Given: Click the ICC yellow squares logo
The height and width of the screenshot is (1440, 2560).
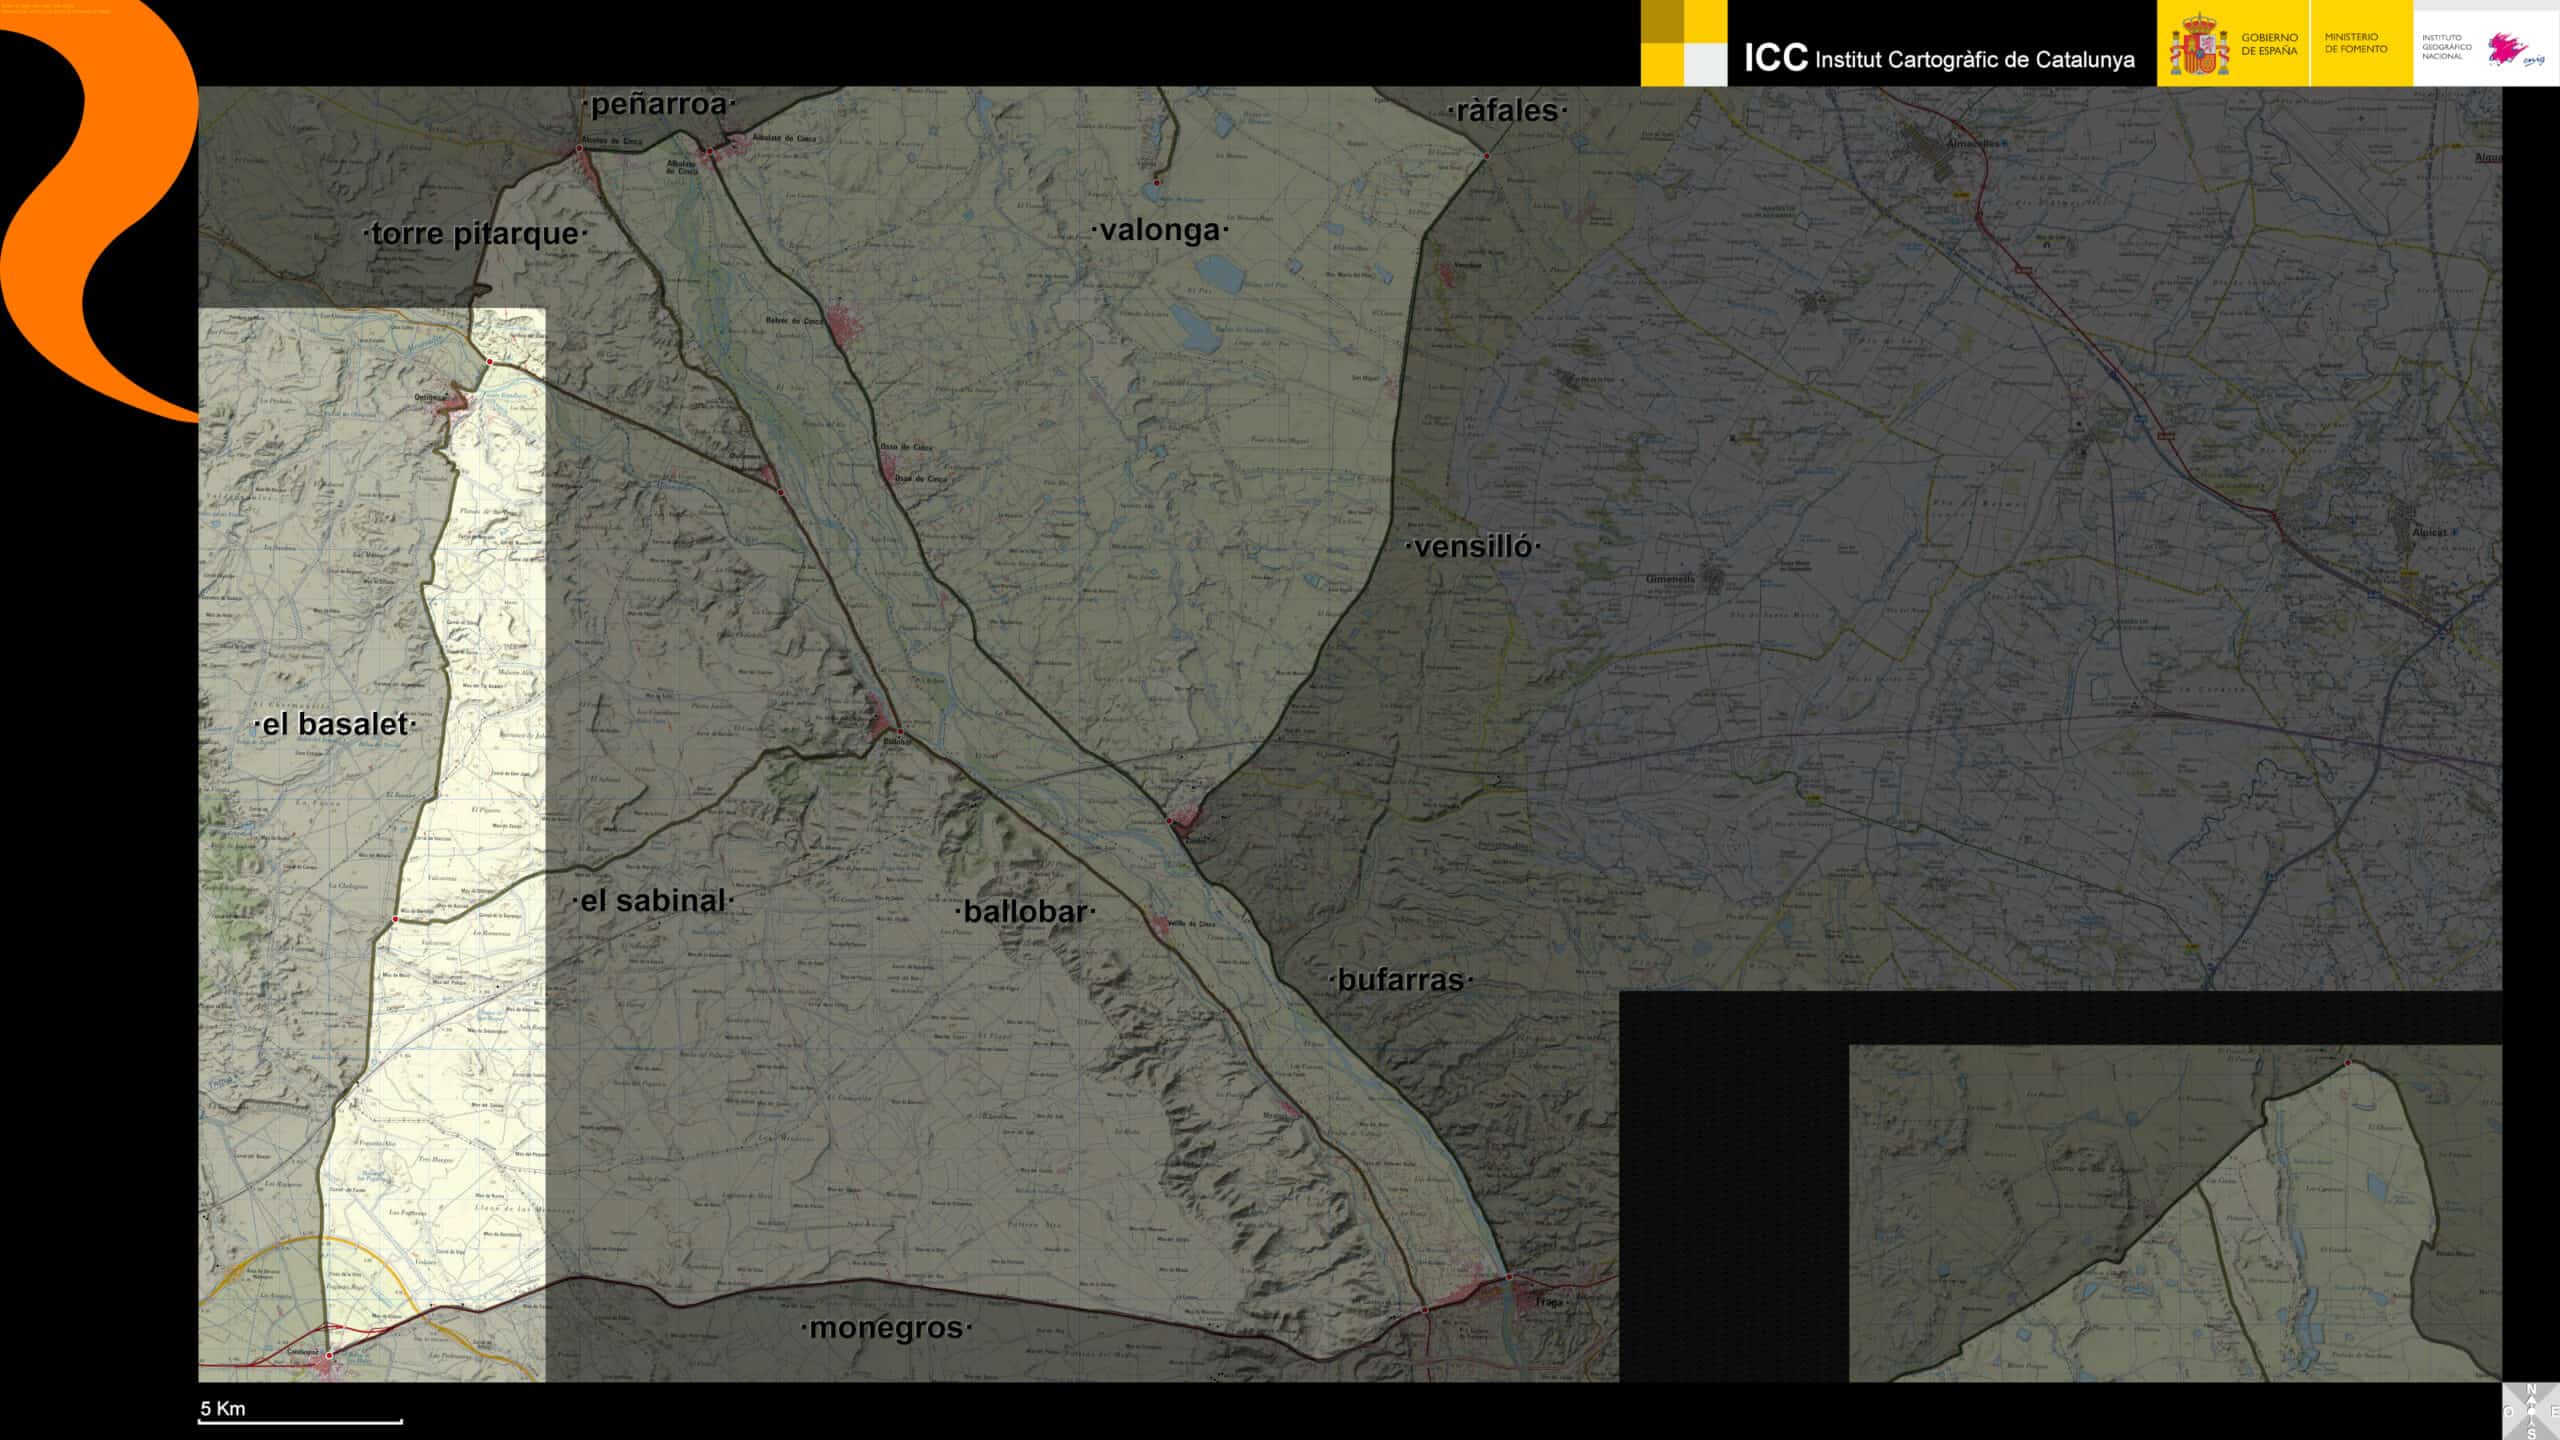Looking at the screenshot, I should pyautogui.click(x=1683, y=43).
